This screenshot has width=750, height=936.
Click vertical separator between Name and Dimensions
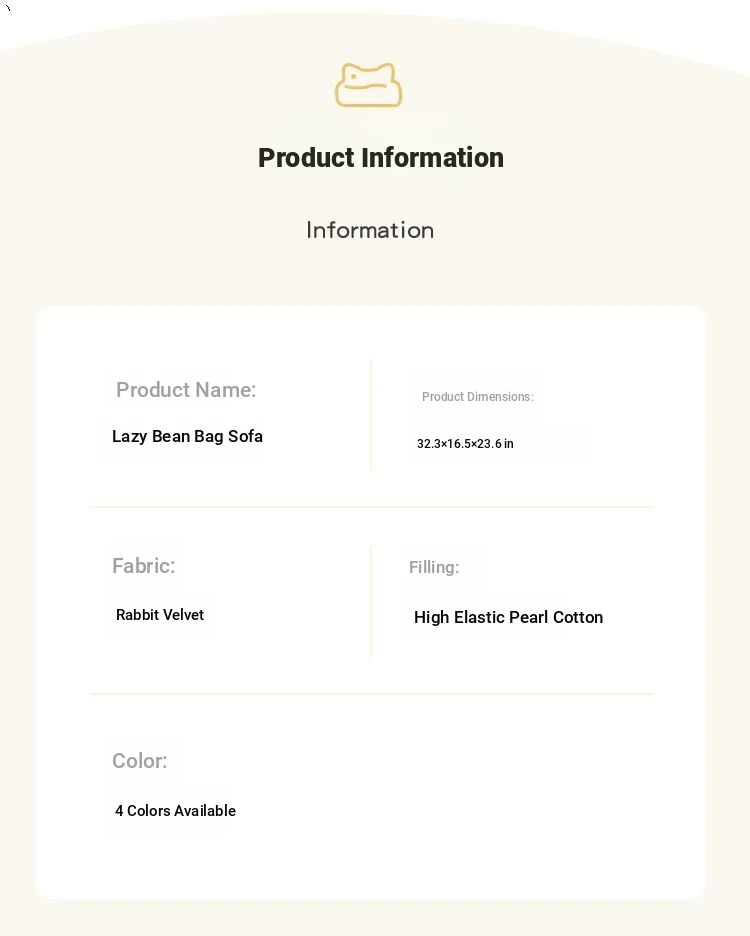pos(371,414)
